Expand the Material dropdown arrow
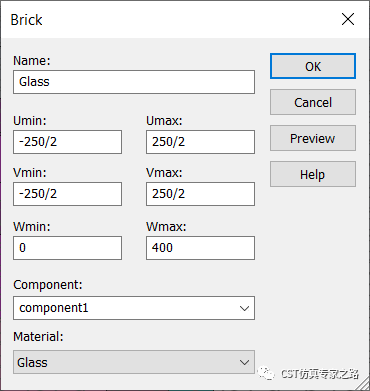This screenshot has width=370, height=391. 244,362
